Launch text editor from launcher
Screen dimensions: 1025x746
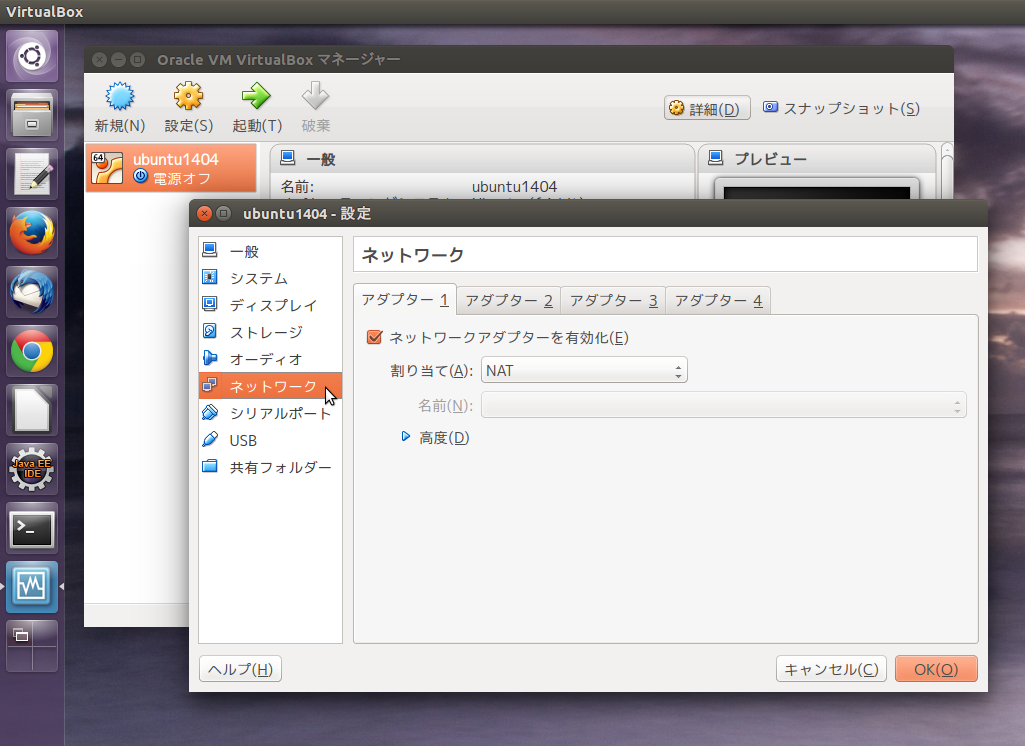(32, 174)
